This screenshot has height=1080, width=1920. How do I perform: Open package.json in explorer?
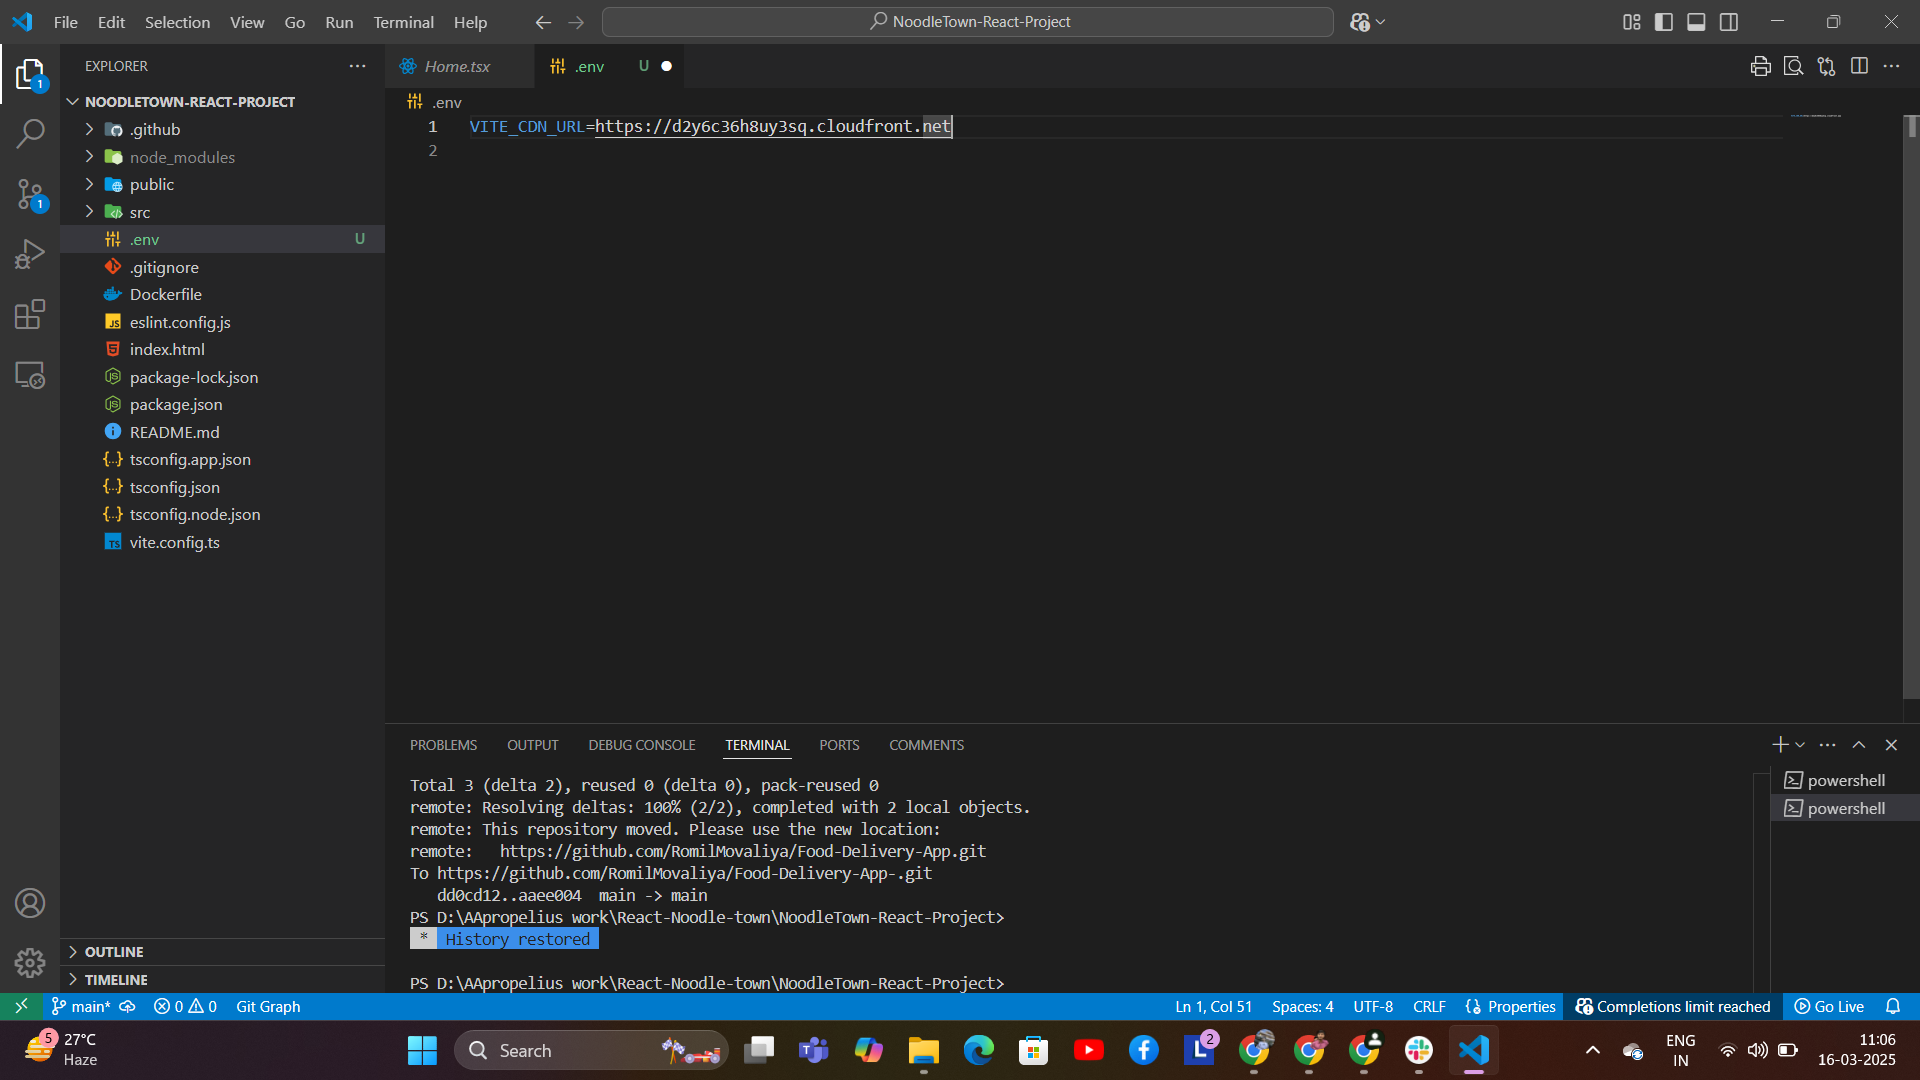click(x=176, y=404)
